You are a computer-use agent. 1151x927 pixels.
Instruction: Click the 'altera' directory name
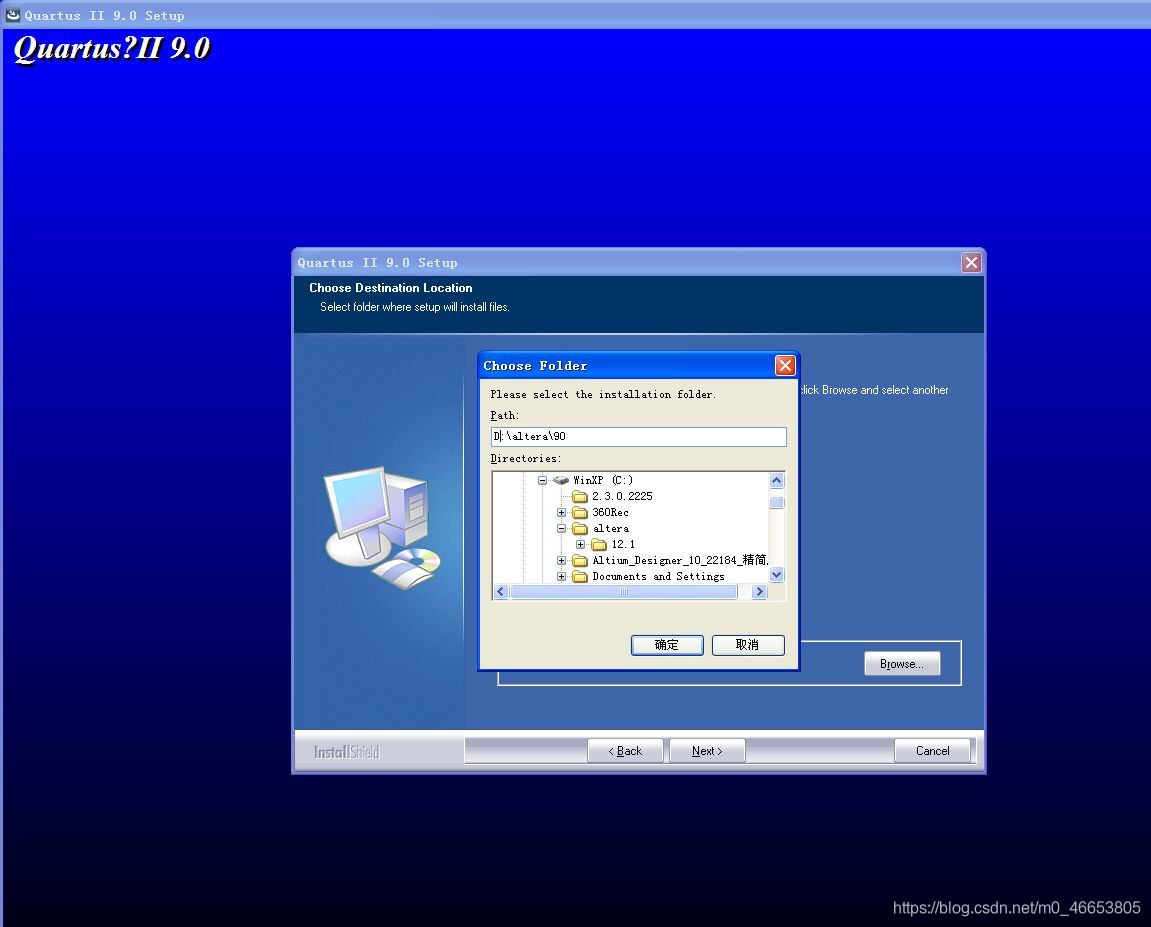[611, 528]
